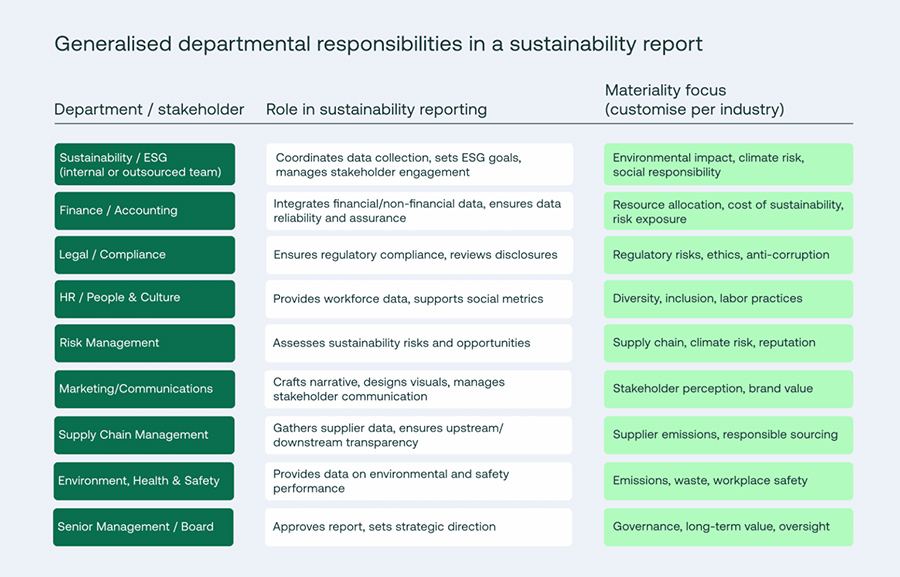
Task: Click the Finance / Accounting green label
Action: (x=144, y=210)
